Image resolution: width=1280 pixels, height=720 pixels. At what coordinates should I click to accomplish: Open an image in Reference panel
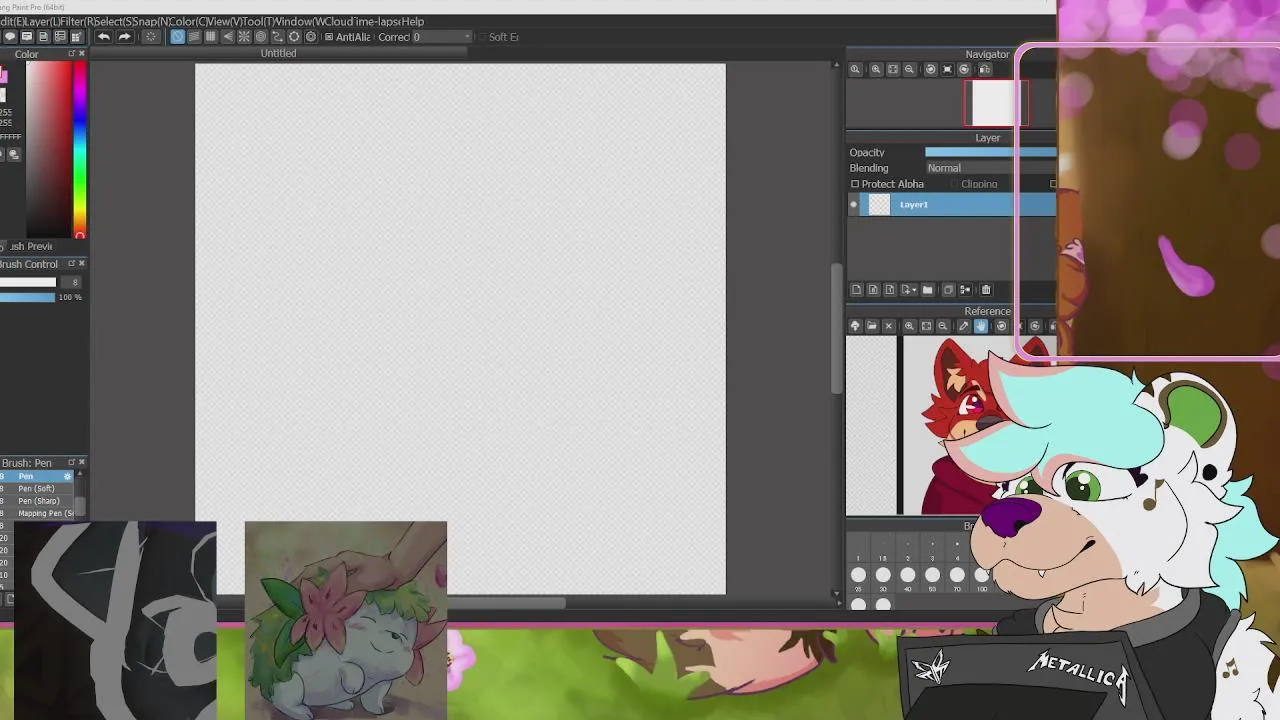pos(871,326)
